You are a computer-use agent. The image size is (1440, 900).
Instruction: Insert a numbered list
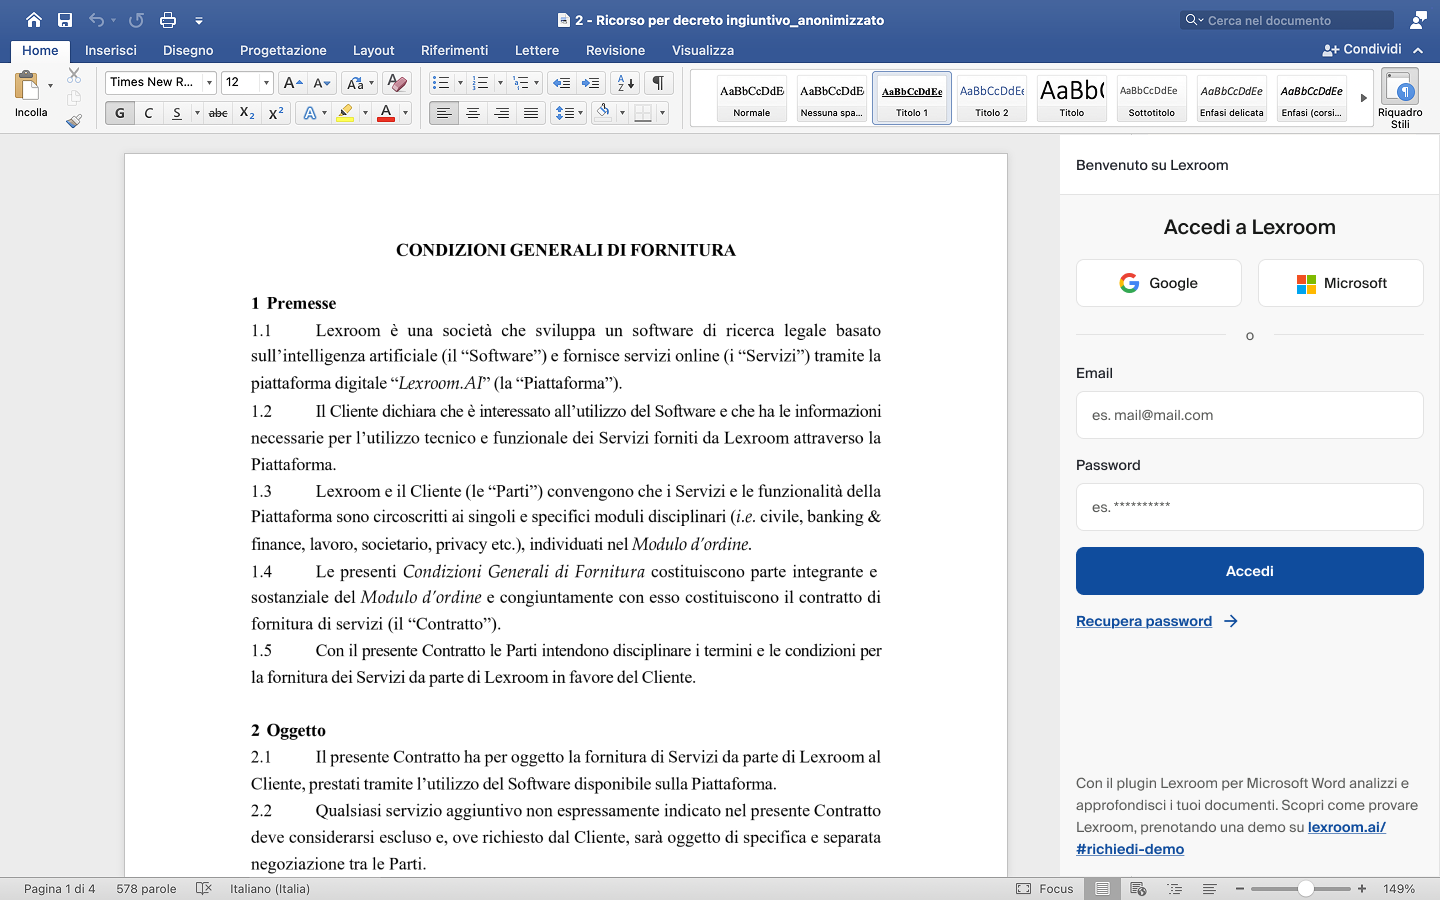click(x=480, y=83)
